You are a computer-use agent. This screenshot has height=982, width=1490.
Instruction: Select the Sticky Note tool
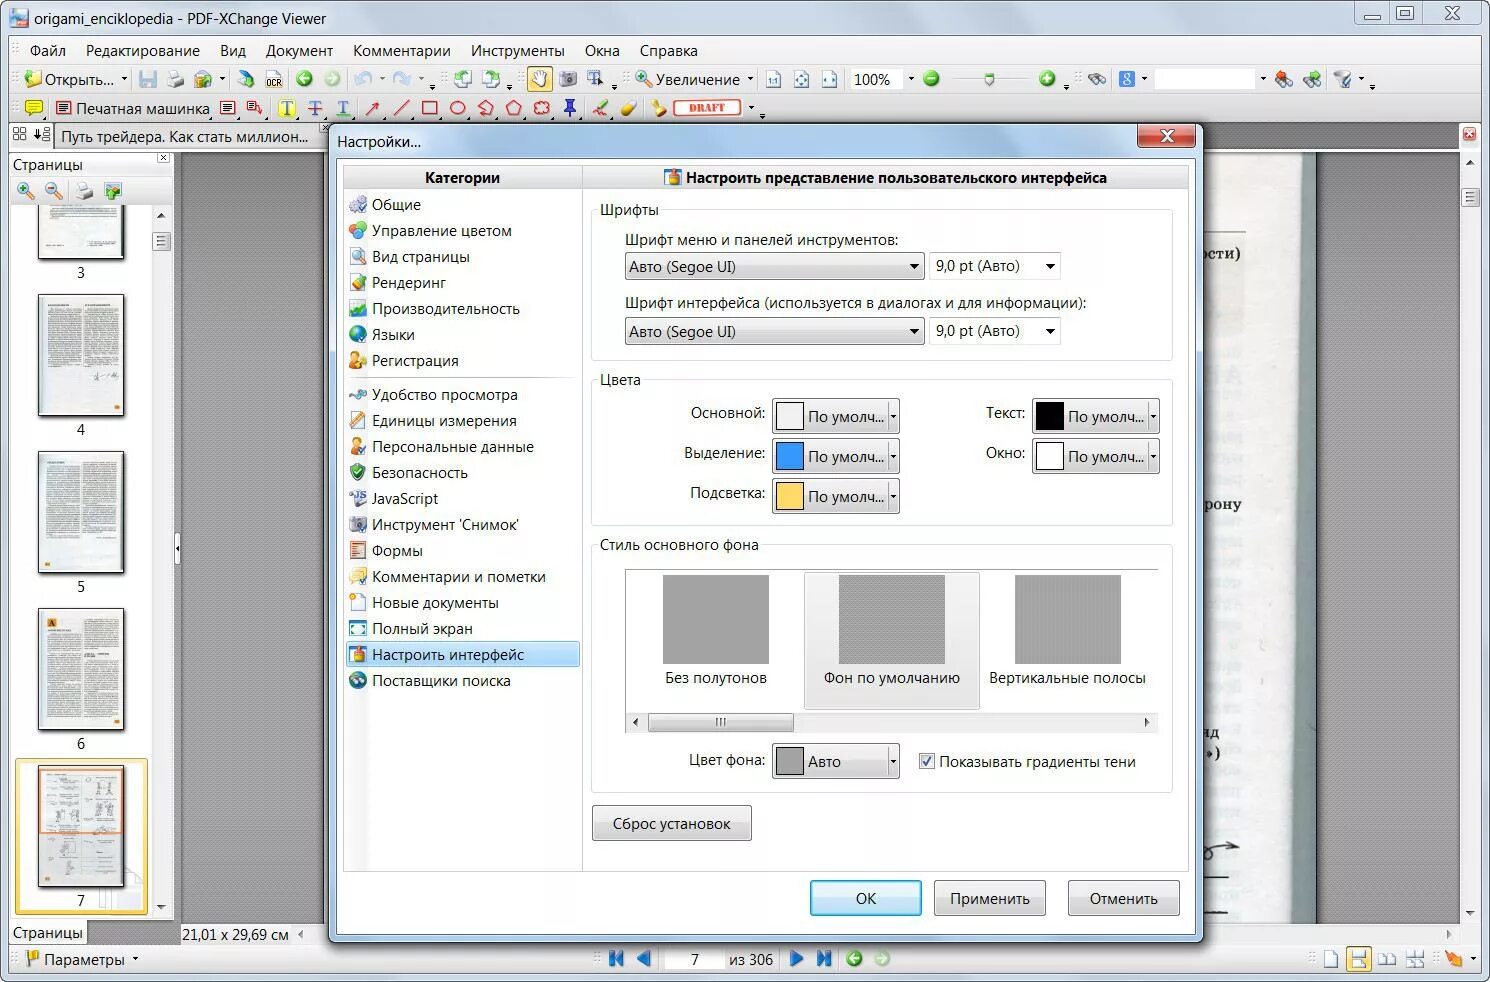[33, 108]
